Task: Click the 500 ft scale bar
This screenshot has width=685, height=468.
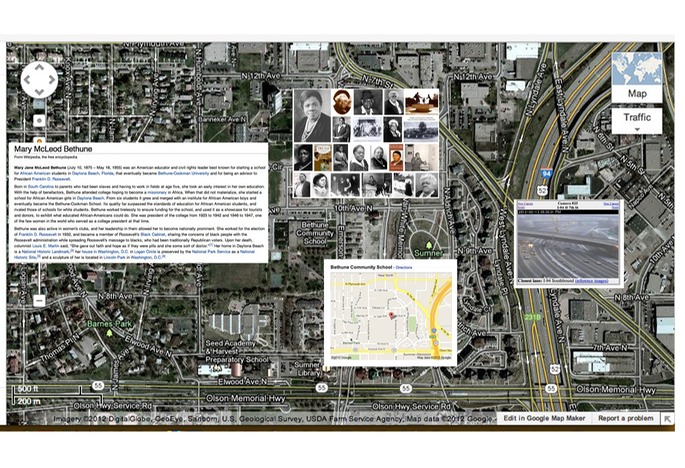Action: point(47,390)
